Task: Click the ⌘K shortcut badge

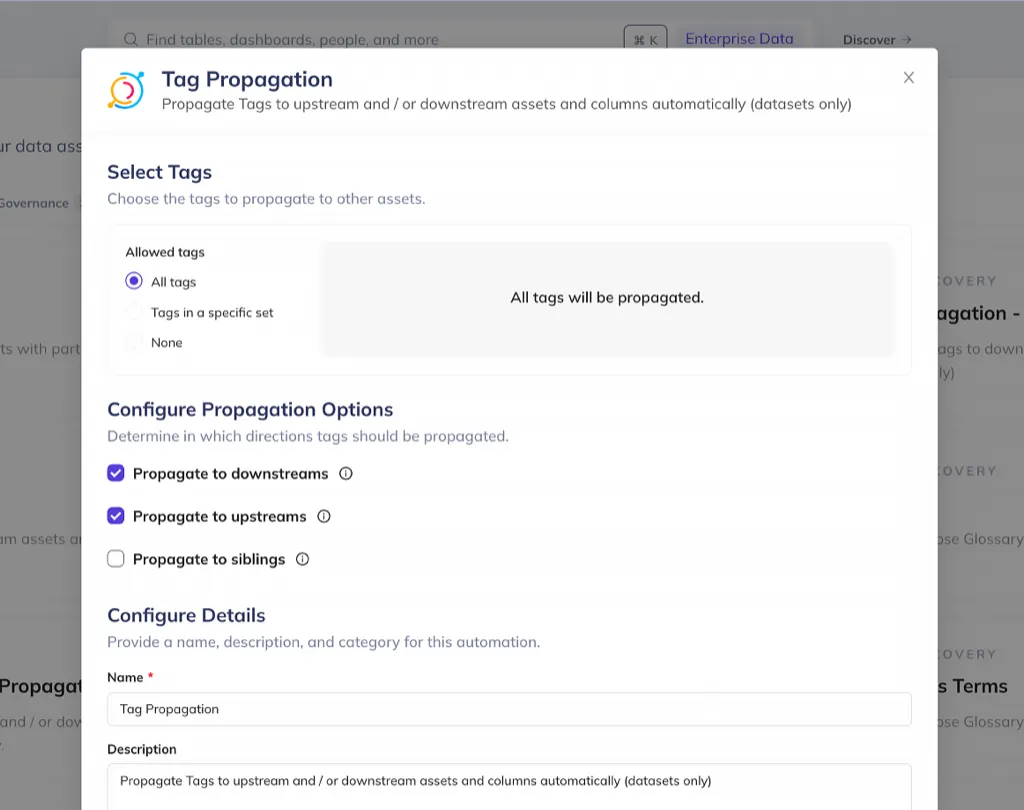Action: coord(646,40)
